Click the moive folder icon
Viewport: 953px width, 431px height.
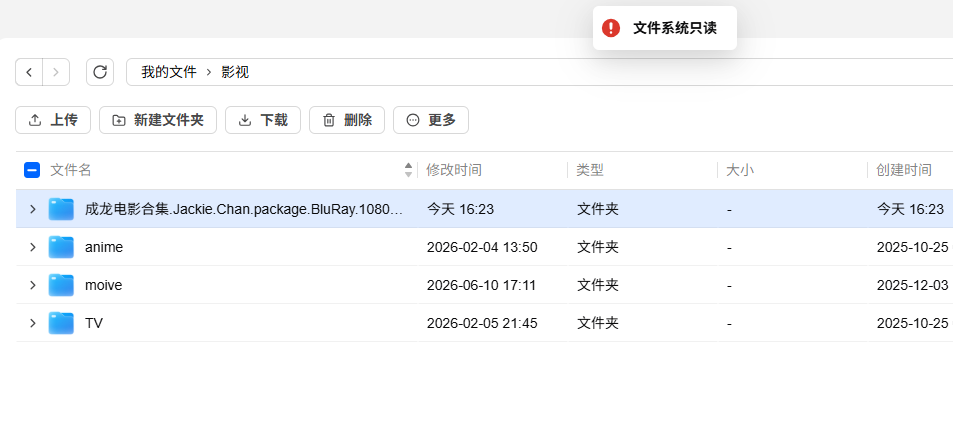tap(61, 285)
